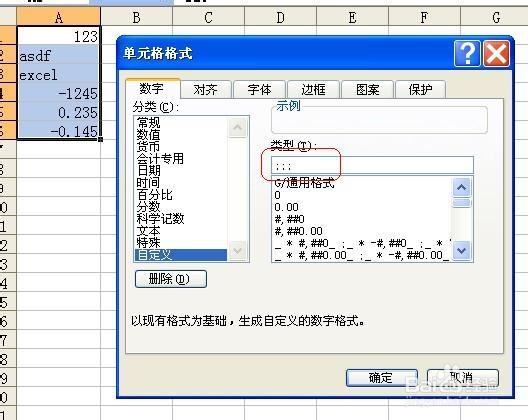Choose 会计专用 category

point(181,159)
